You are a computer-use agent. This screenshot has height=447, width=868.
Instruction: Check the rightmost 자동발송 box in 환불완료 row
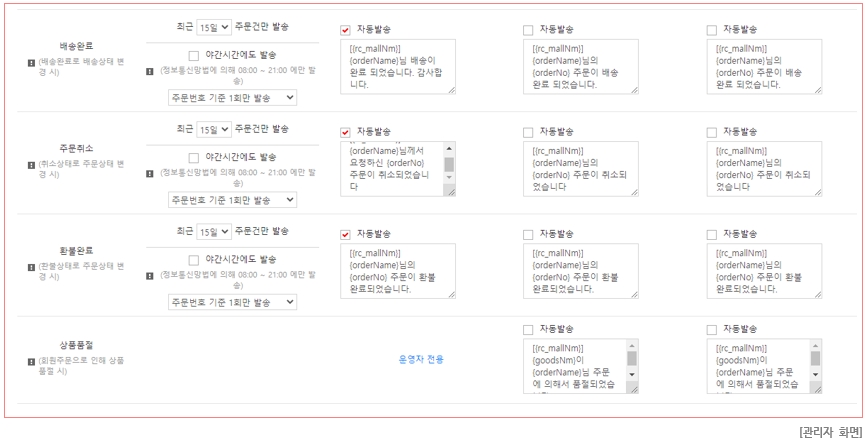[712, 234]
